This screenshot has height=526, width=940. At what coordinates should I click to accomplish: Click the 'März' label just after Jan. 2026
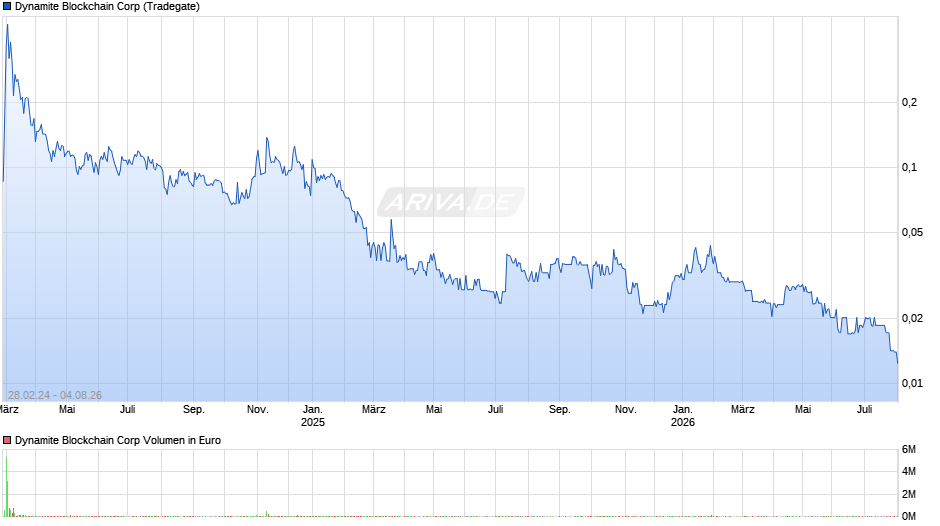(743, 410)
